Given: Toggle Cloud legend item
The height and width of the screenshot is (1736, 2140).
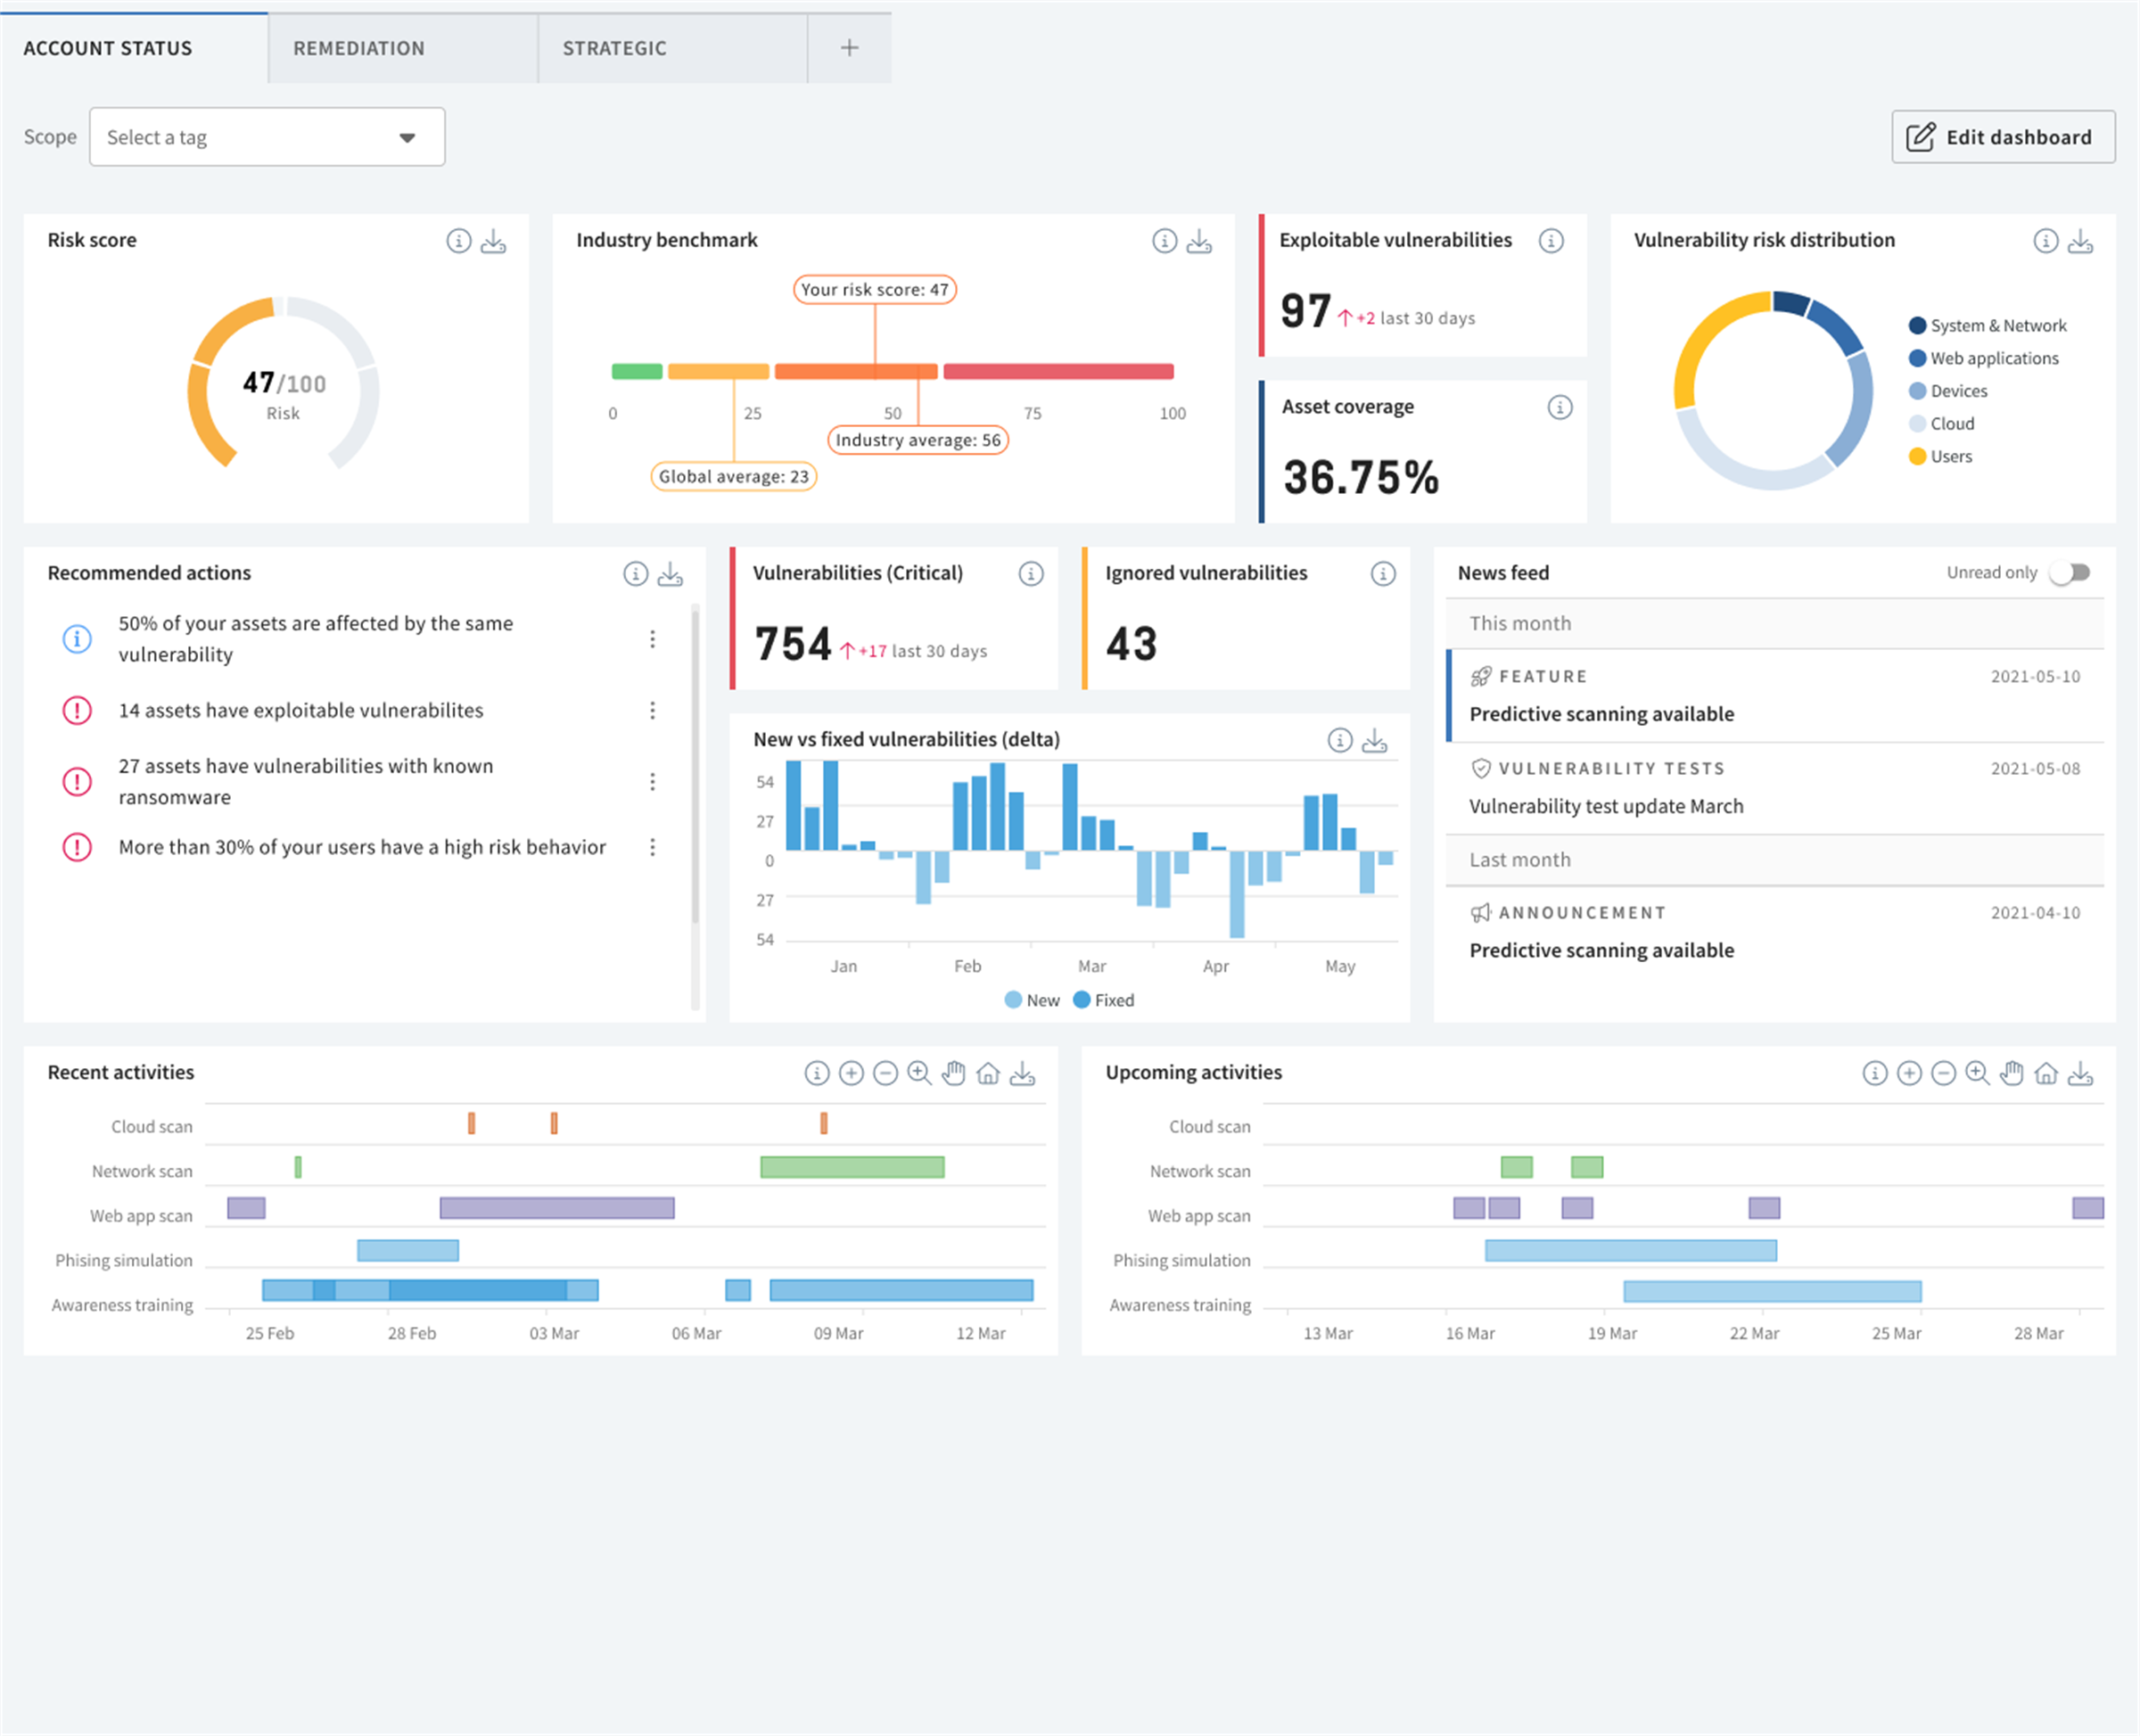Looking at the screenshot, I should click(x=1941, y=424).
